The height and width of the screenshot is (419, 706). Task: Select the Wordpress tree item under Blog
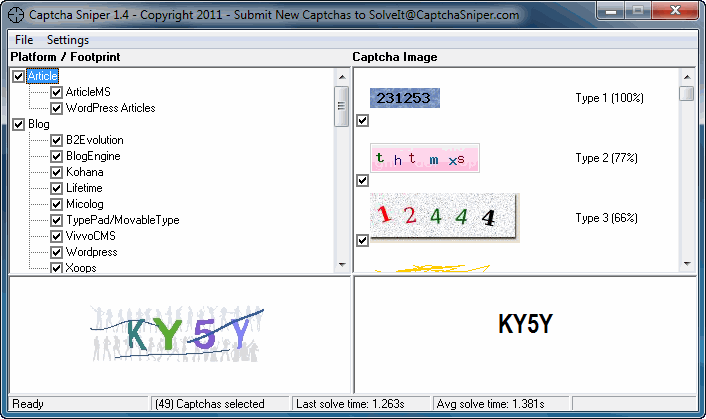pyautogui.click(x=92, y=252)
